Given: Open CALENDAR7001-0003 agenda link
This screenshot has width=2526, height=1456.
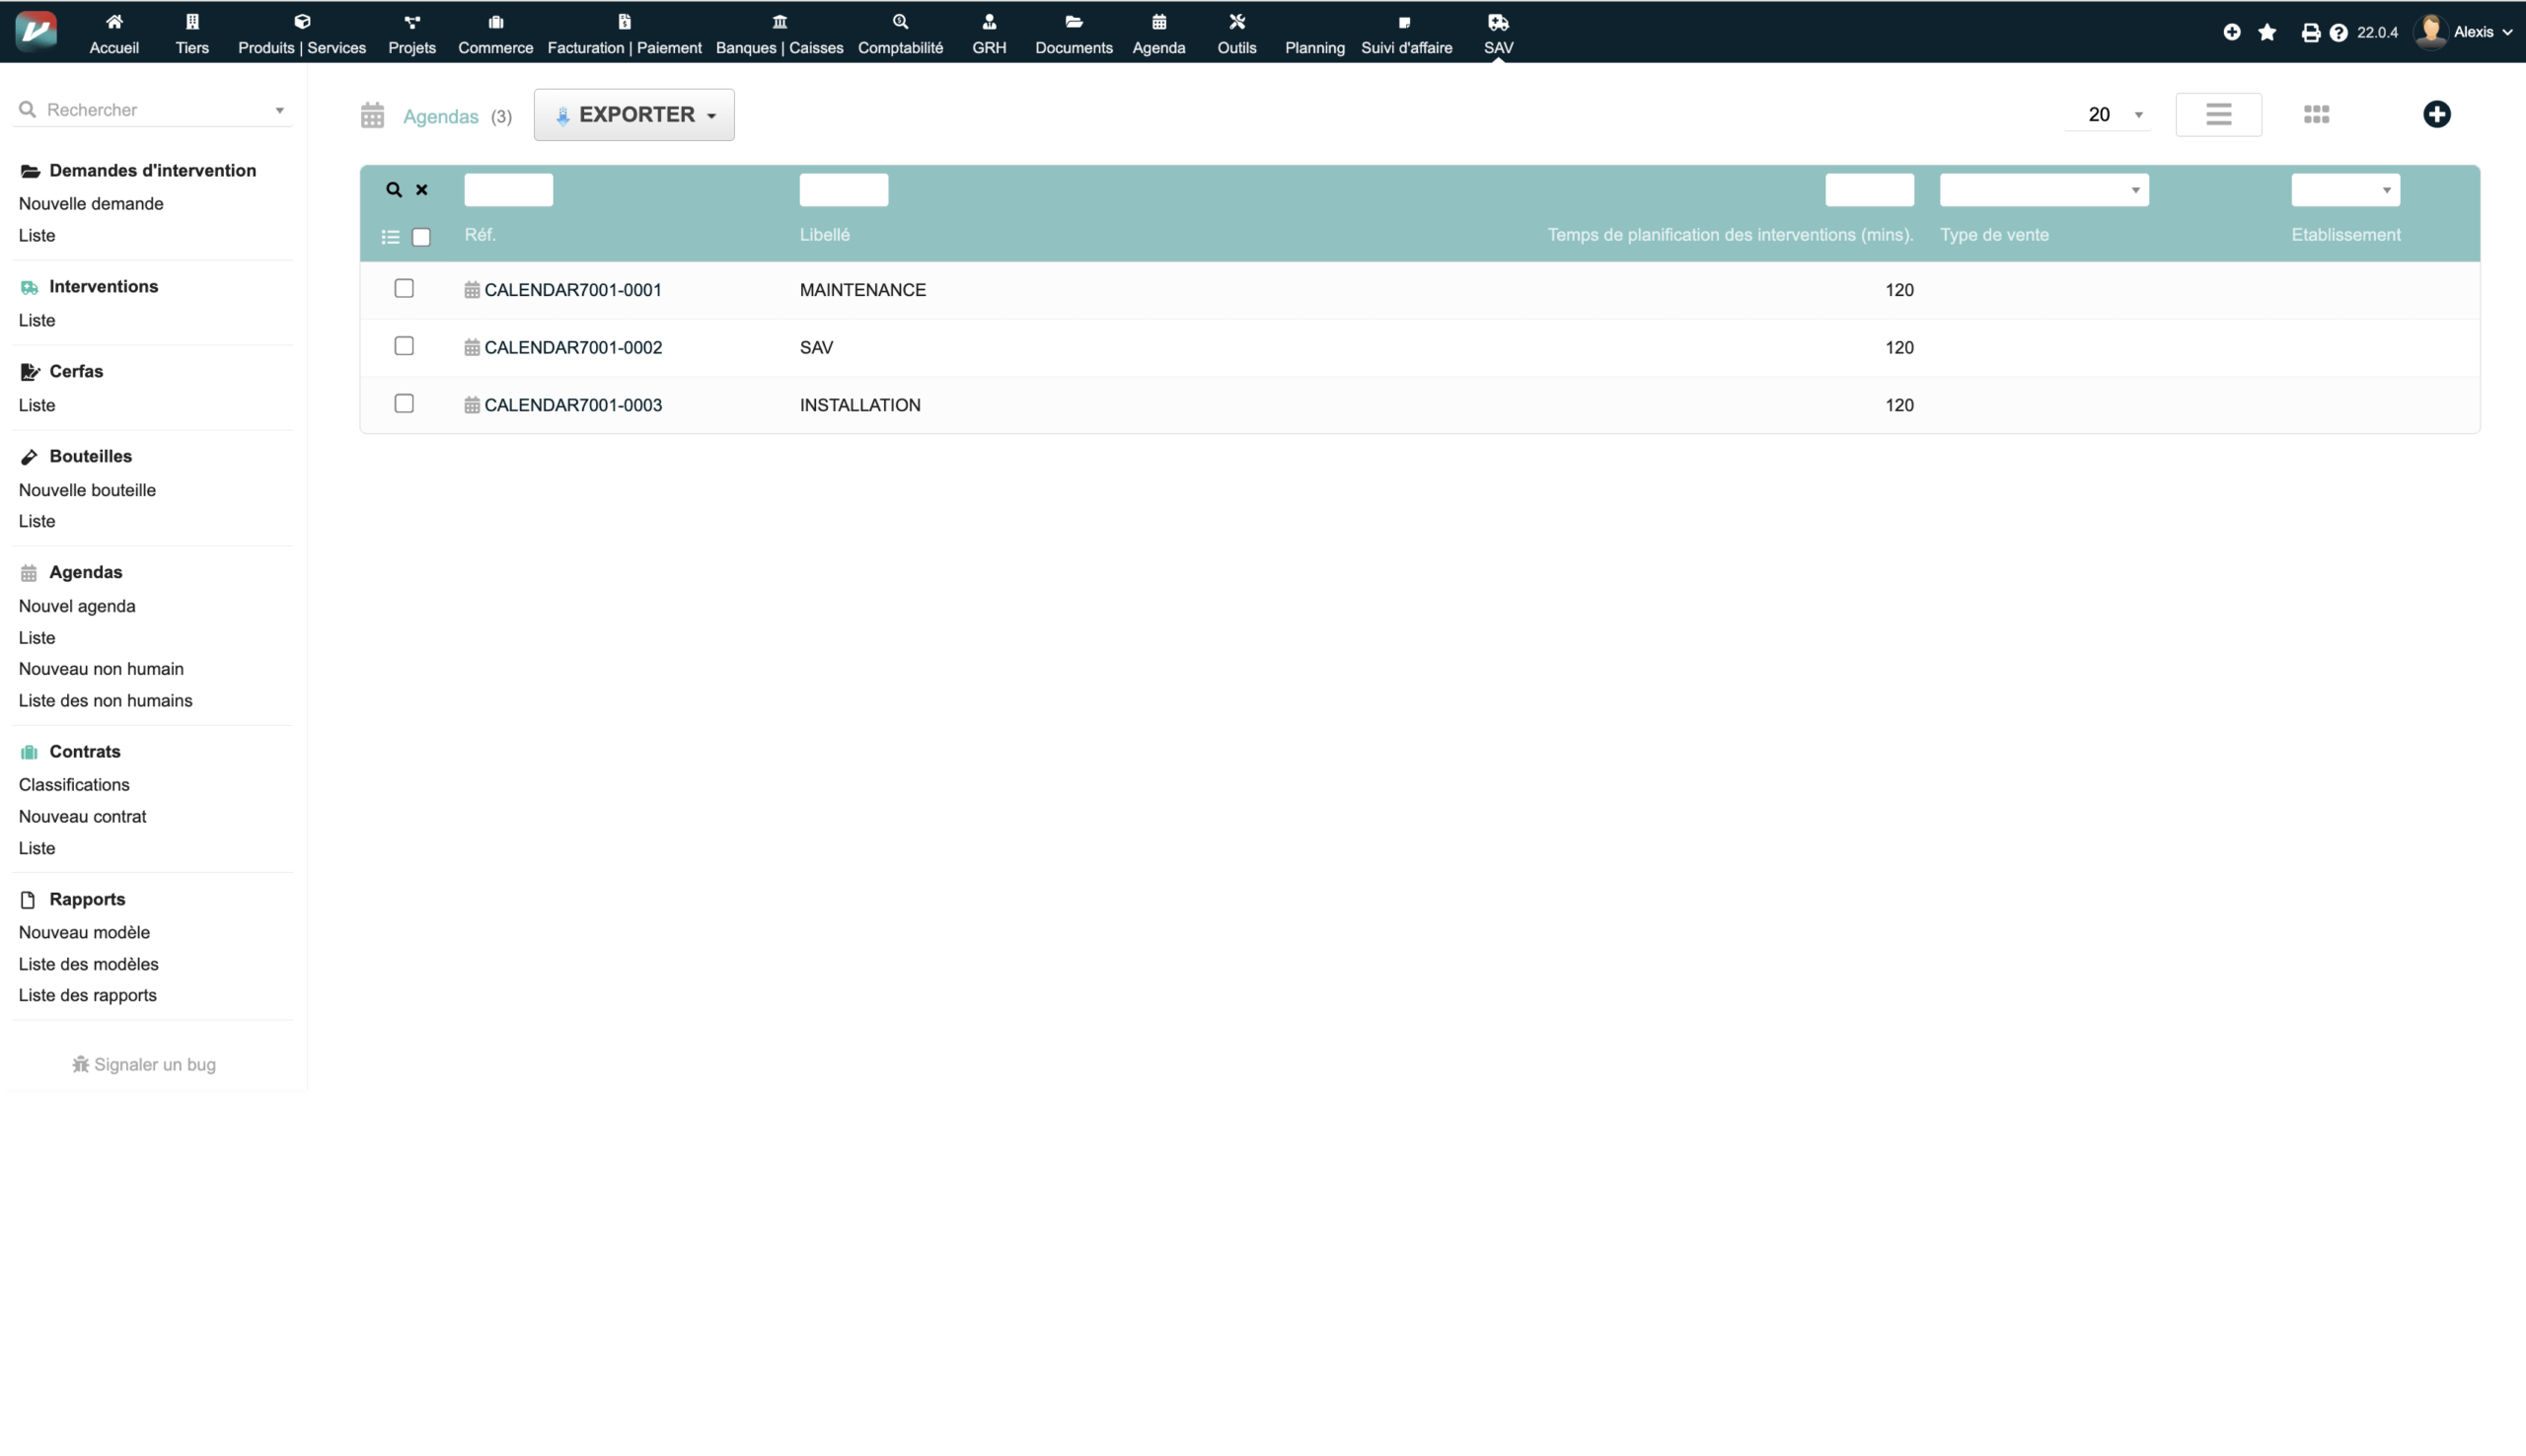Looking at the screenshot, I should (x=572, y=405).
